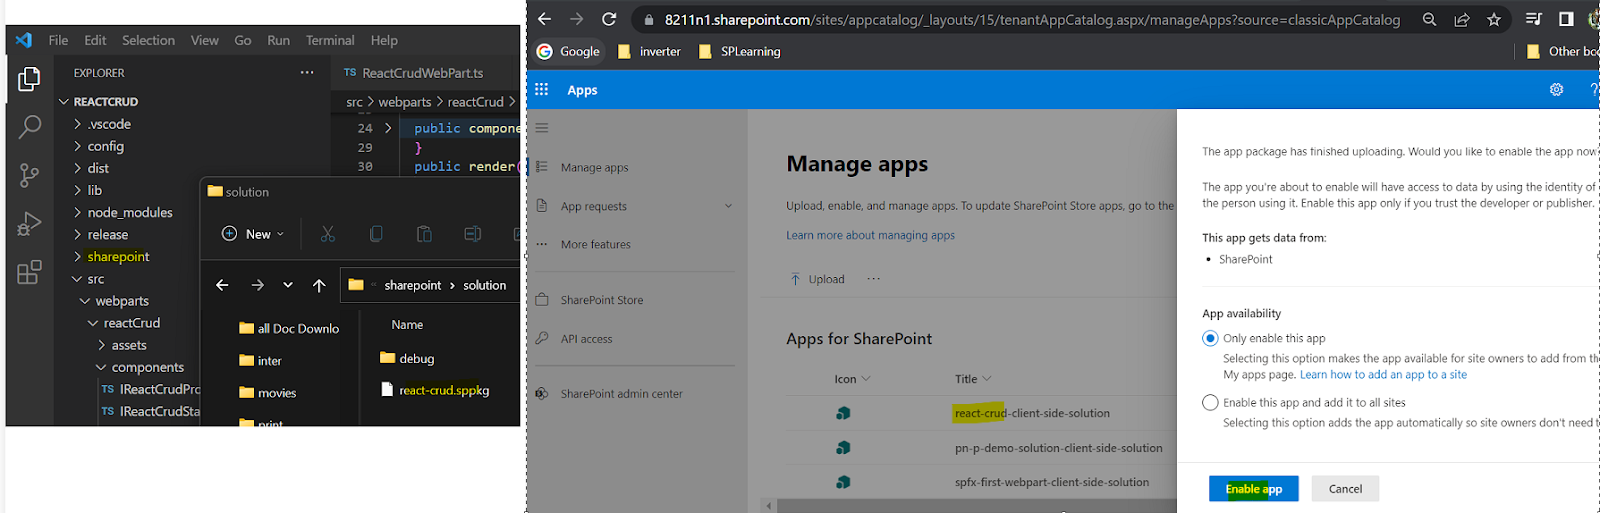Open API access navigation item

pos(586,339)
